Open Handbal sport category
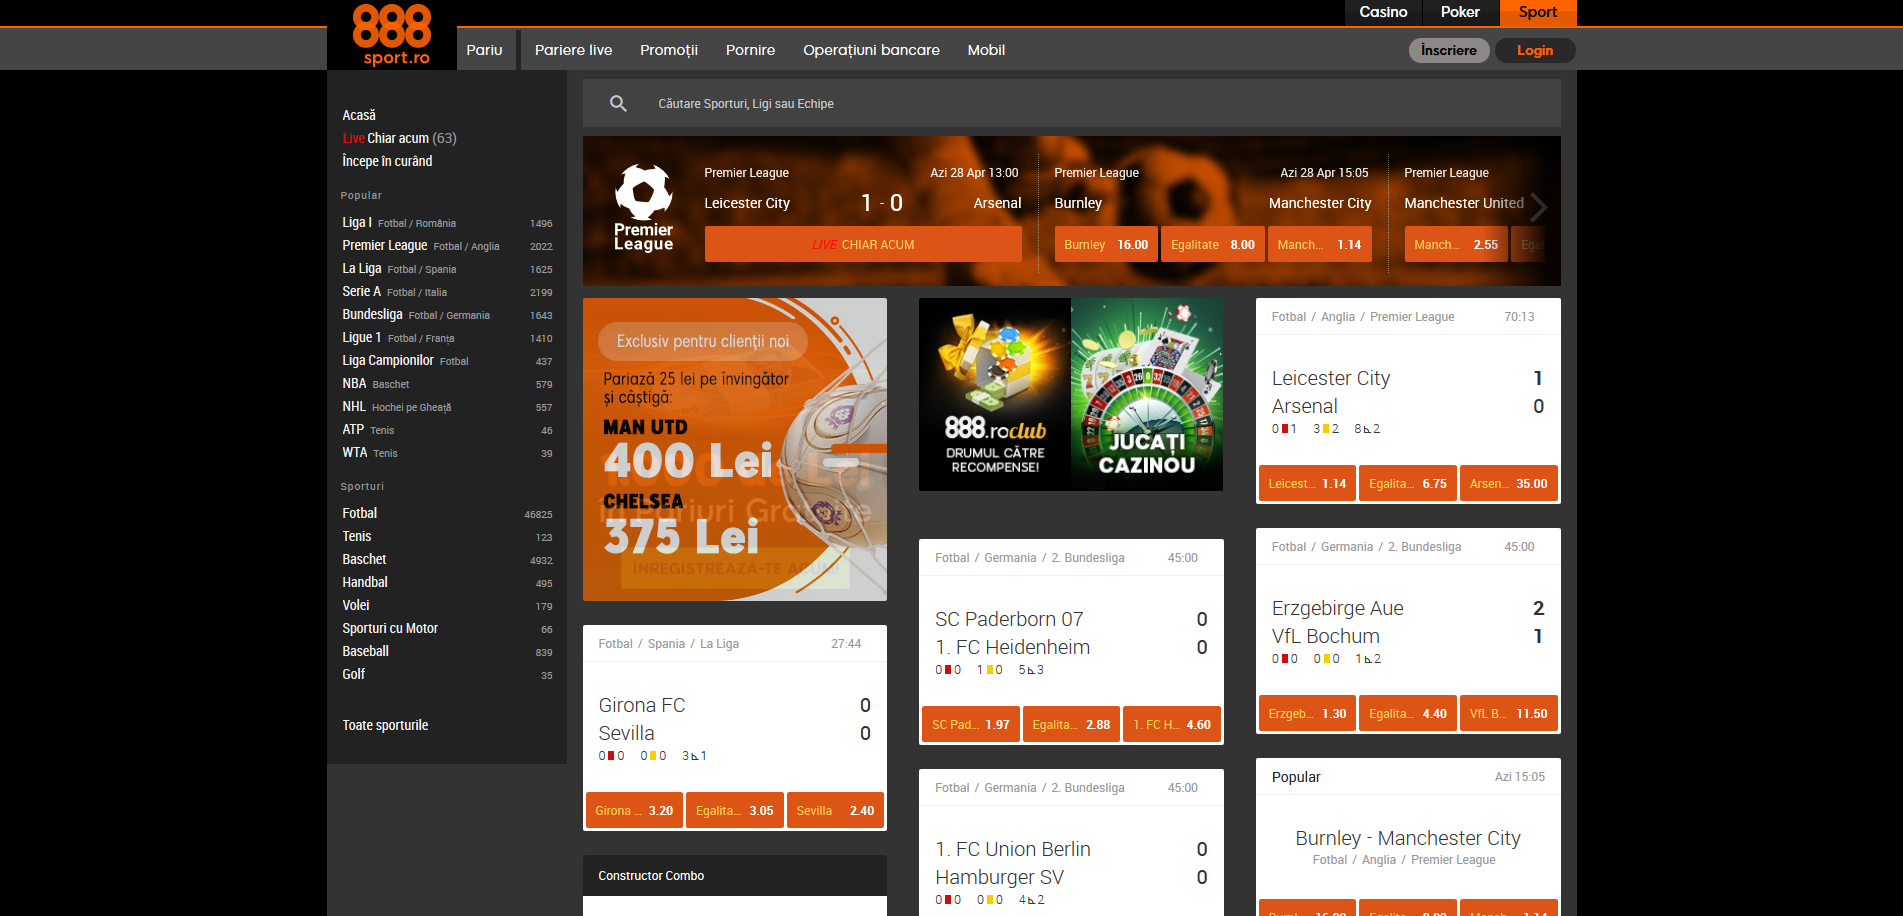The width and height of the screenshot is (1903, 916). 447,583
